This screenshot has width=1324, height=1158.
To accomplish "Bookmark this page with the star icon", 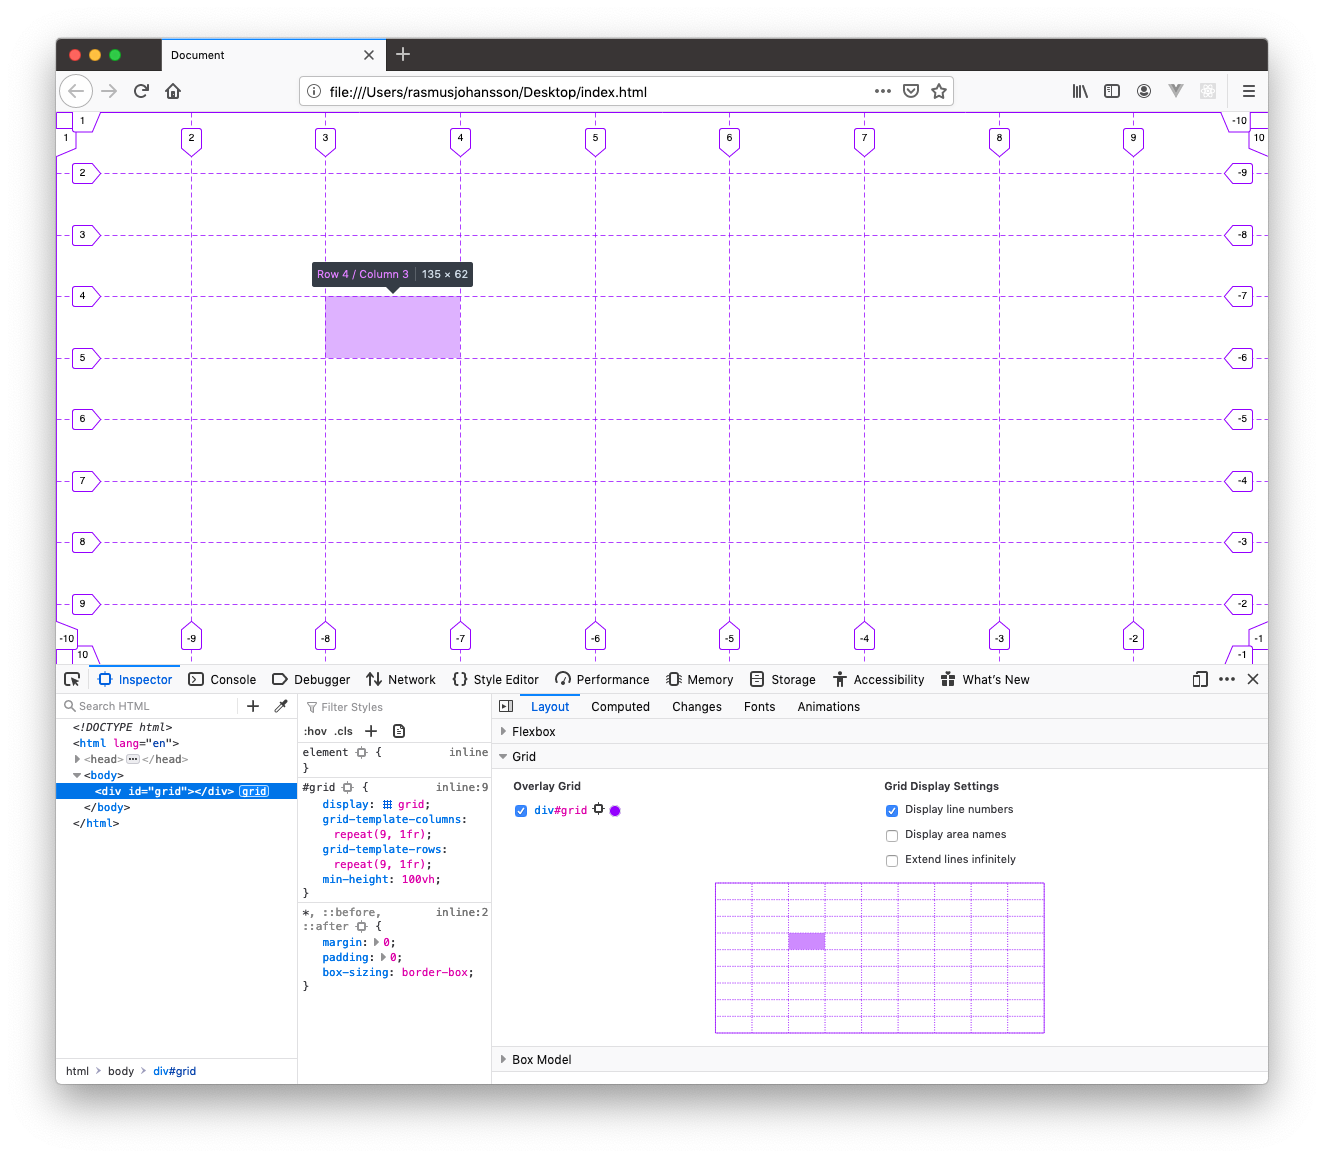I will point(939,91).
